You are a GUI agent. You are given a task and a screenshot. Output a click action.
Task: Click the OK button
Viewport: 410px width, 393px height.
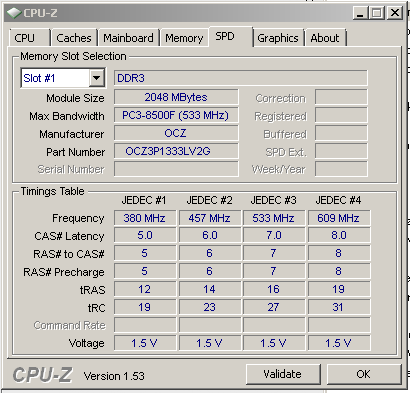[364, 374]
